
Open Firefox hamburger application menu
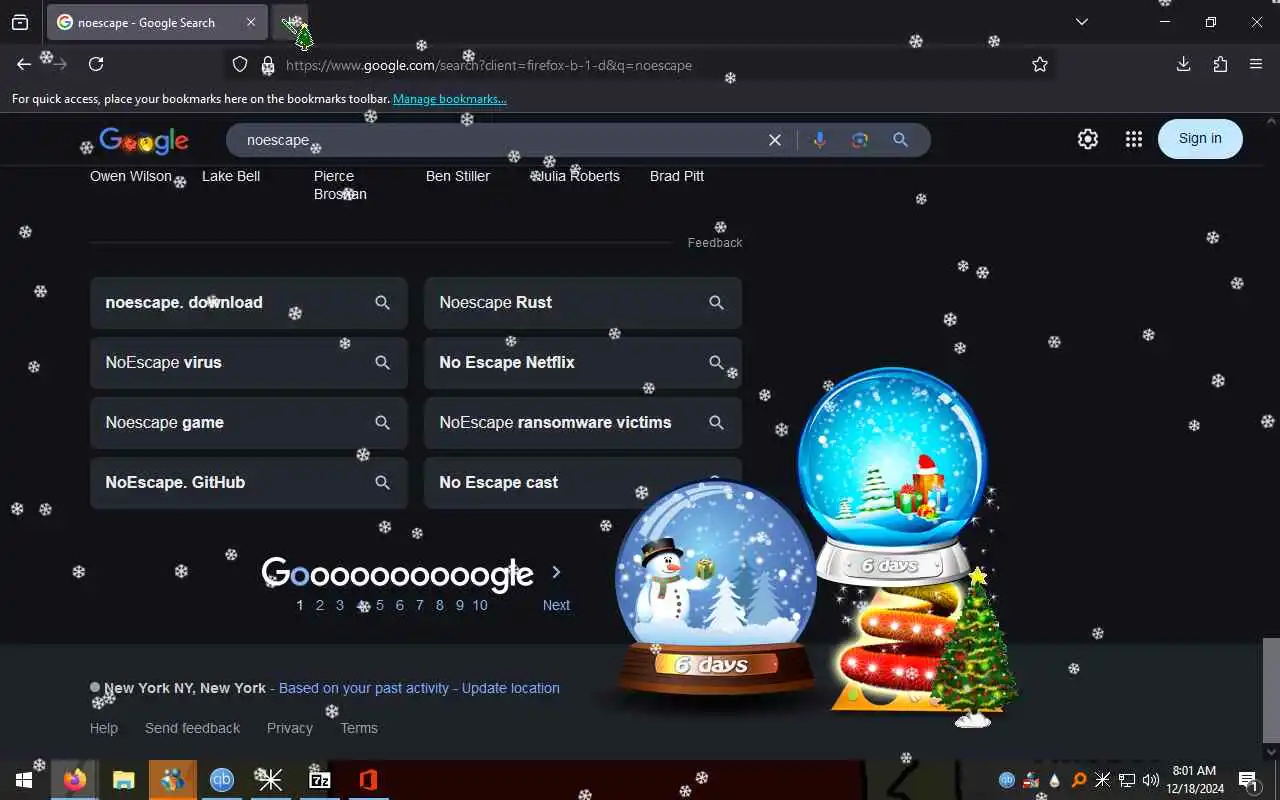[1256, 64]
